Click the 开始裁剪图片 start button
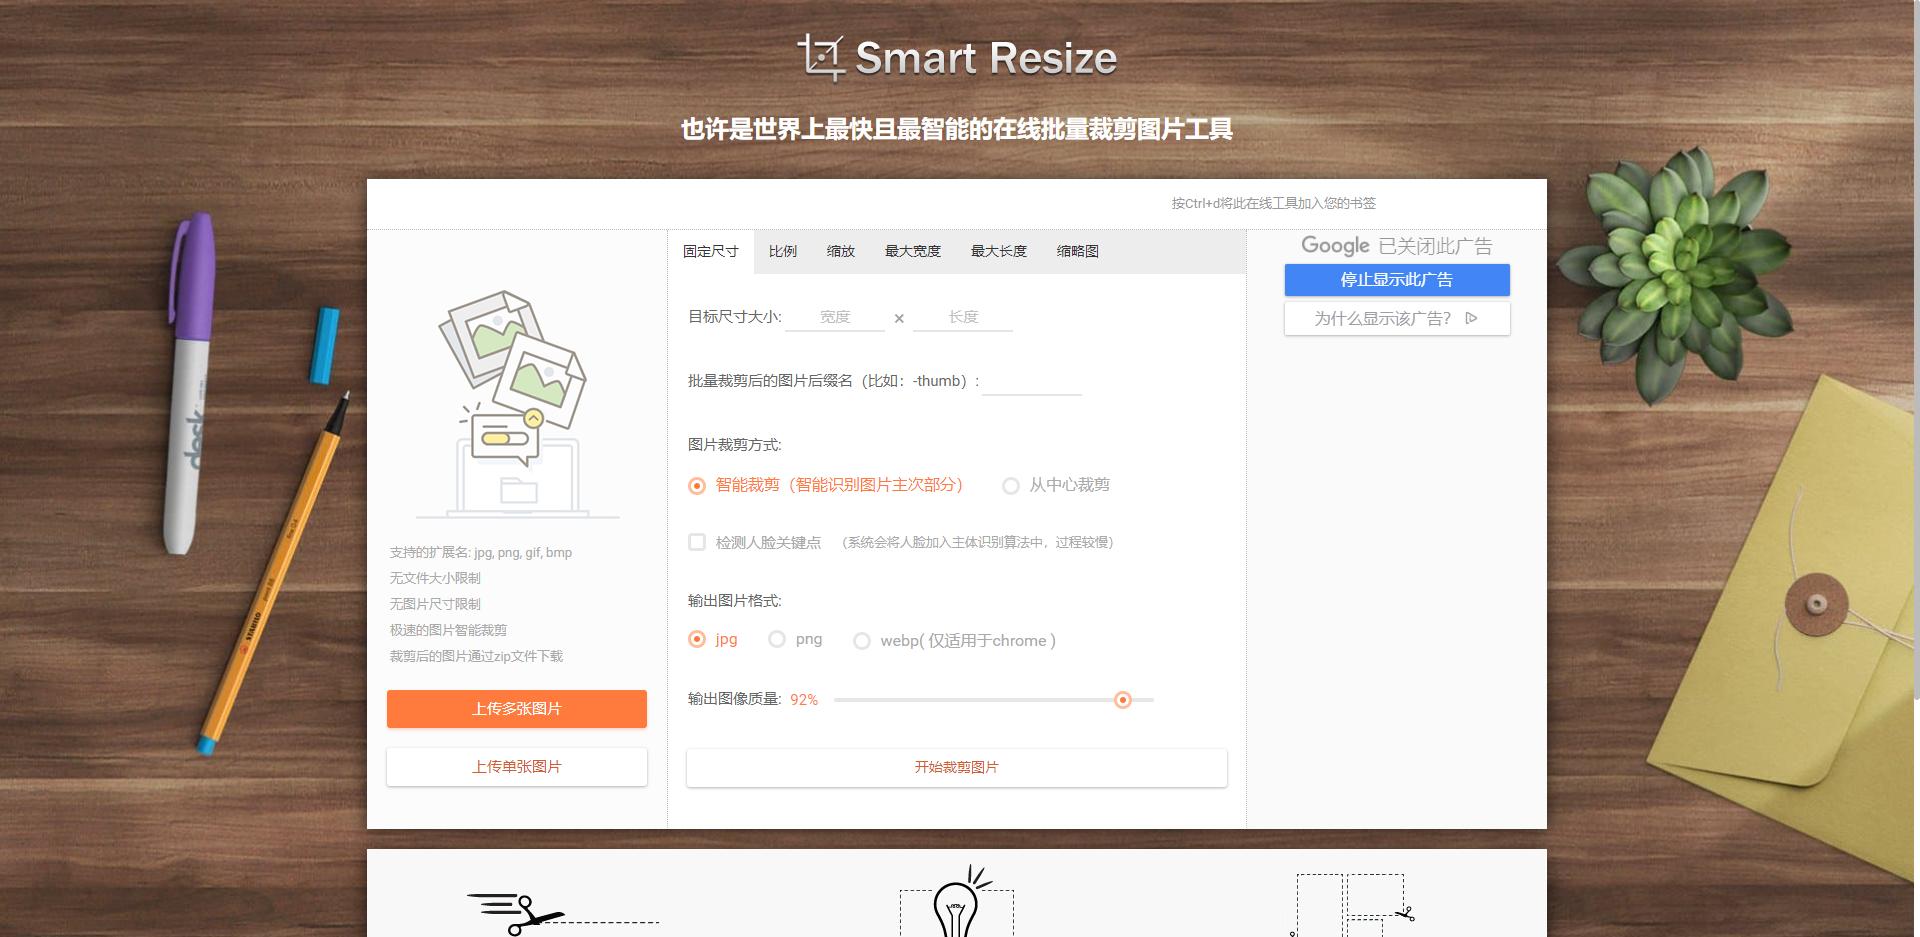1920x937 pixels. (x=956, y=767)
